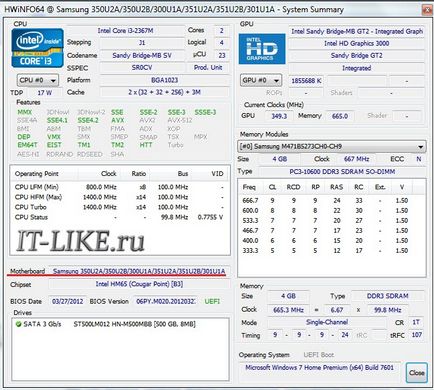The height and width of the screenshot is (390, 434).
Task: Click the Intel HM65 (Cougar Point) chipset field
Action: (139, 284)
